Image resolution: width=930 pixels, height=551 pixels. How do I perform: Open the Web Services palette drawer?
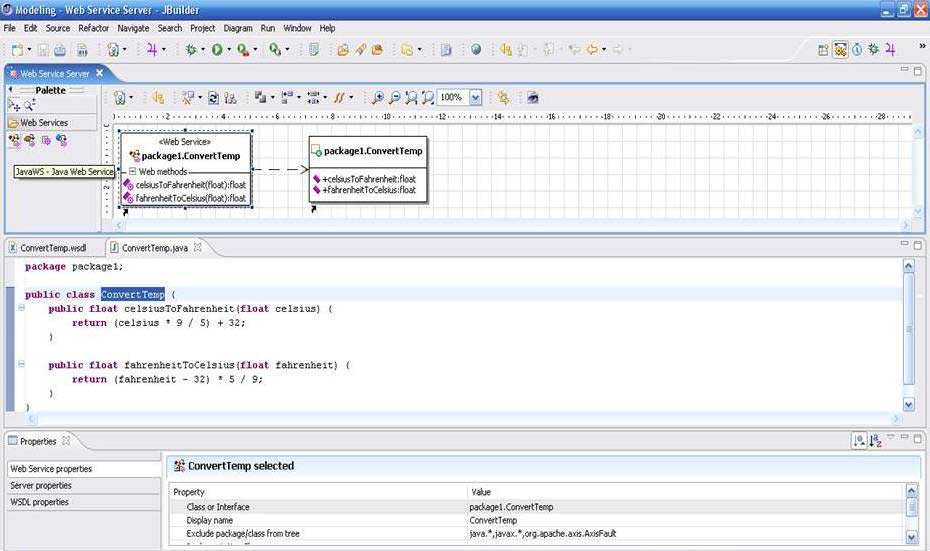pos(52,123)
